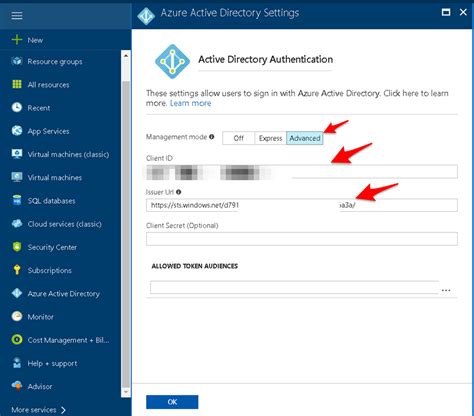Focus the Allowed Token Audiences field
The height and width of the screenshot is (416, 474).
tap(294, 287)
